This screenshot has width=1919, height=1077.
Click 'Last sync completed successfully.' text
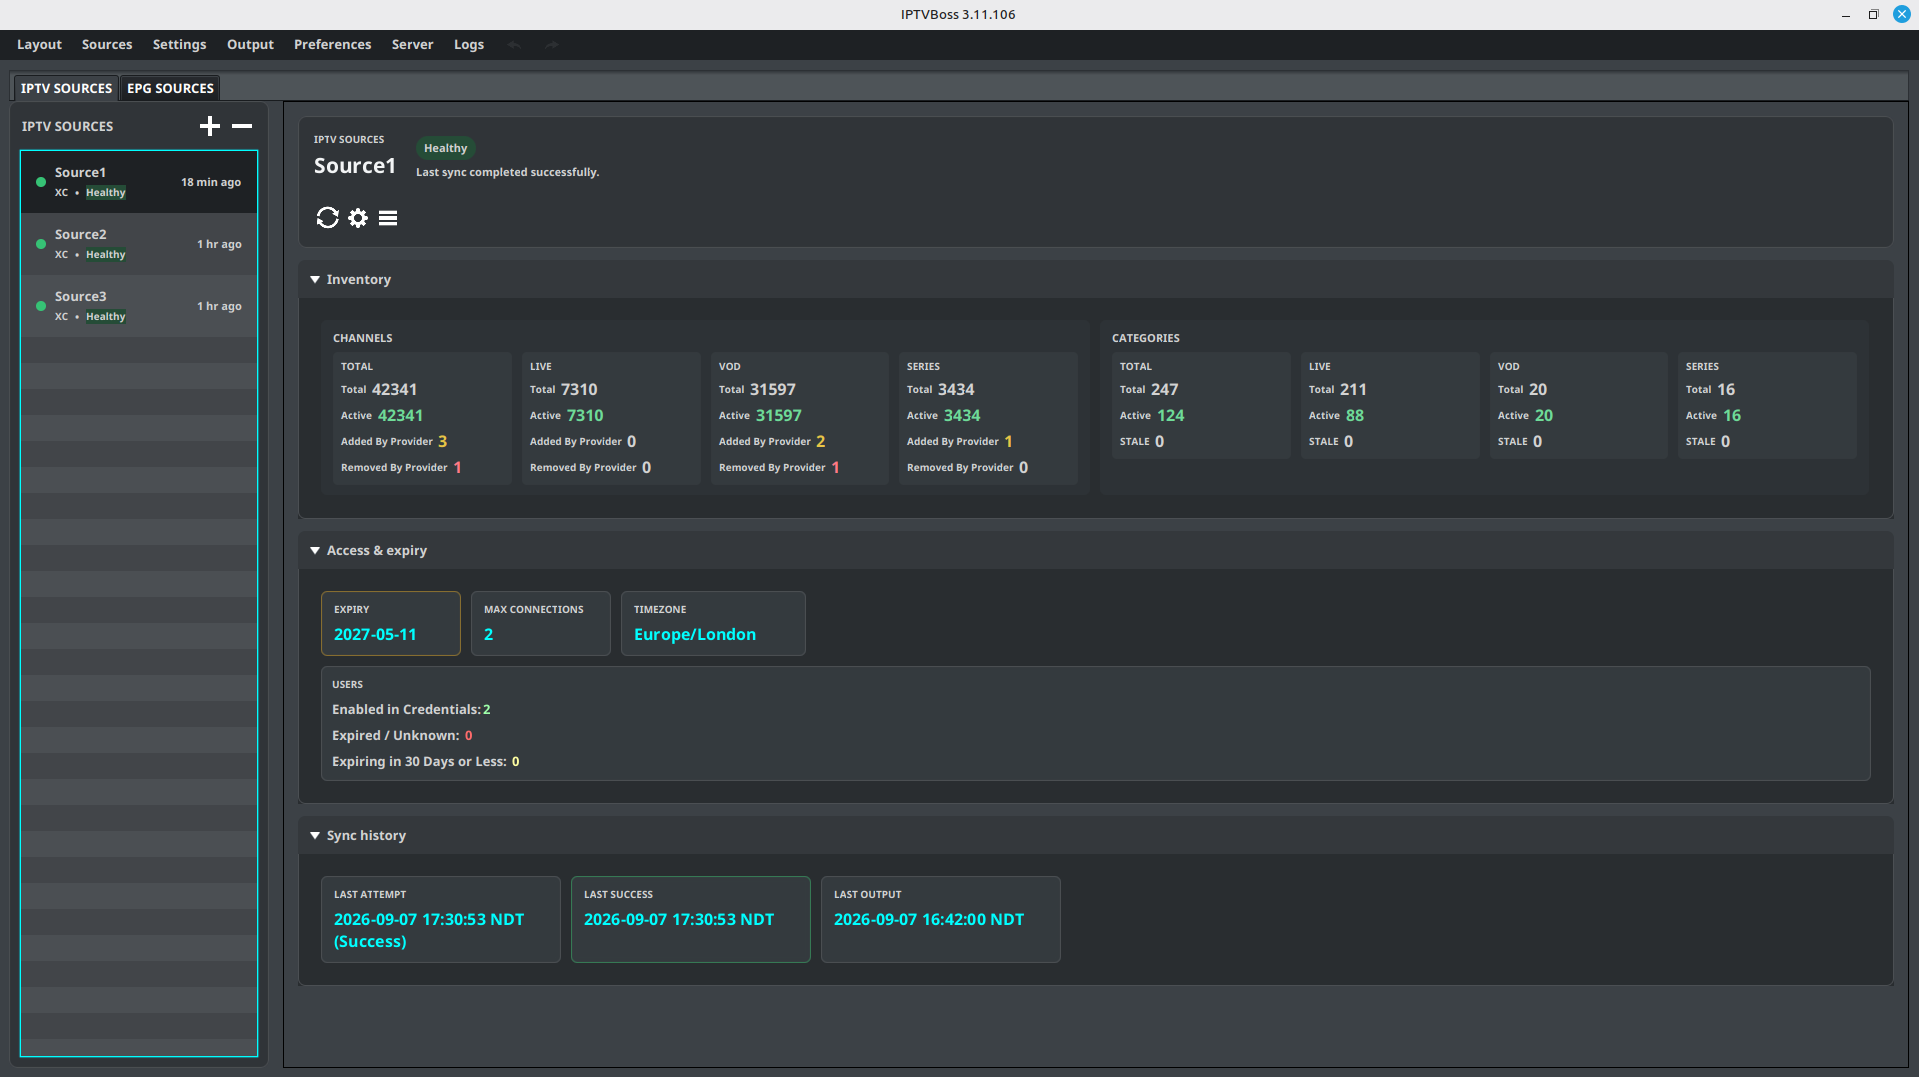(507, 172)
